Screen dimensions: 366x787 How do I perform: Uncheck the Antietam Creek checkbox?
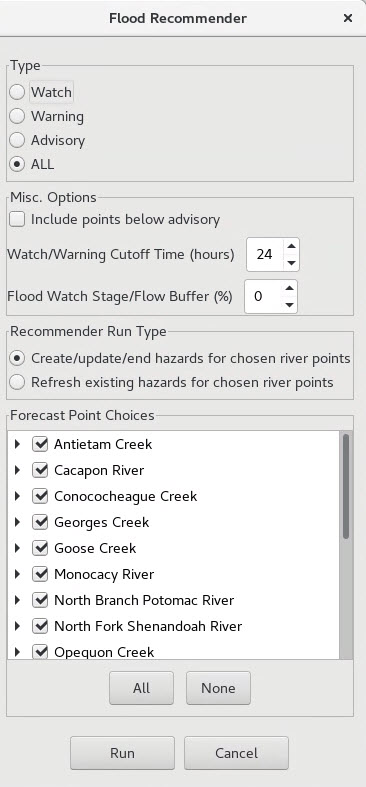[x=40, y=444]
